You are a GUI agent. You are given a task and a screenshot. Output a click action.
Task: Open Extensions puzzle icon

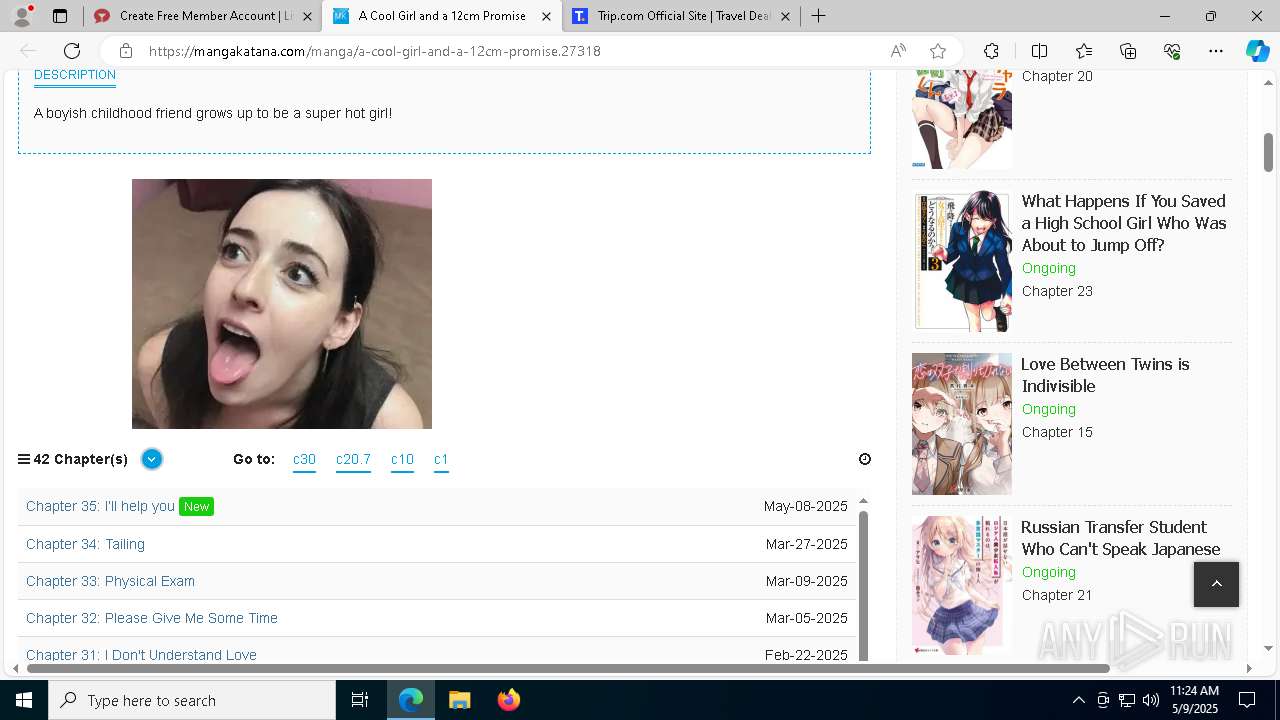(x=991, y=51)
